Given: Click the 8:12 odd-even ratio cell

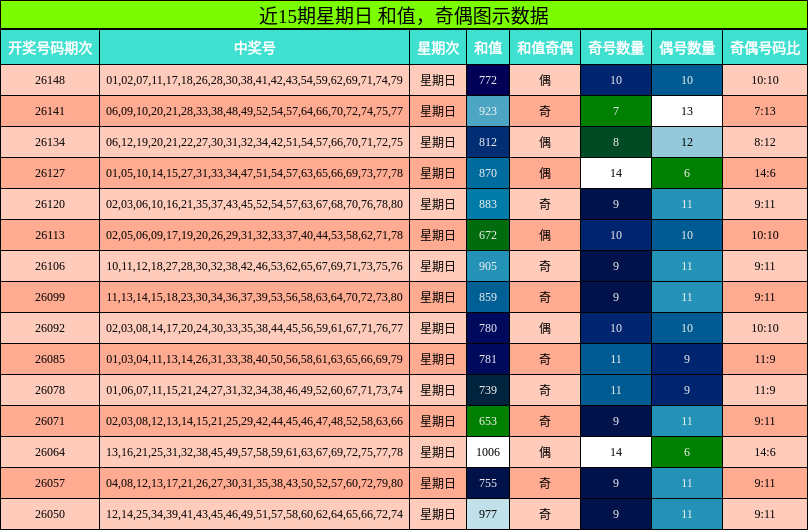Looking at the screenshot, I should point(765,142).
